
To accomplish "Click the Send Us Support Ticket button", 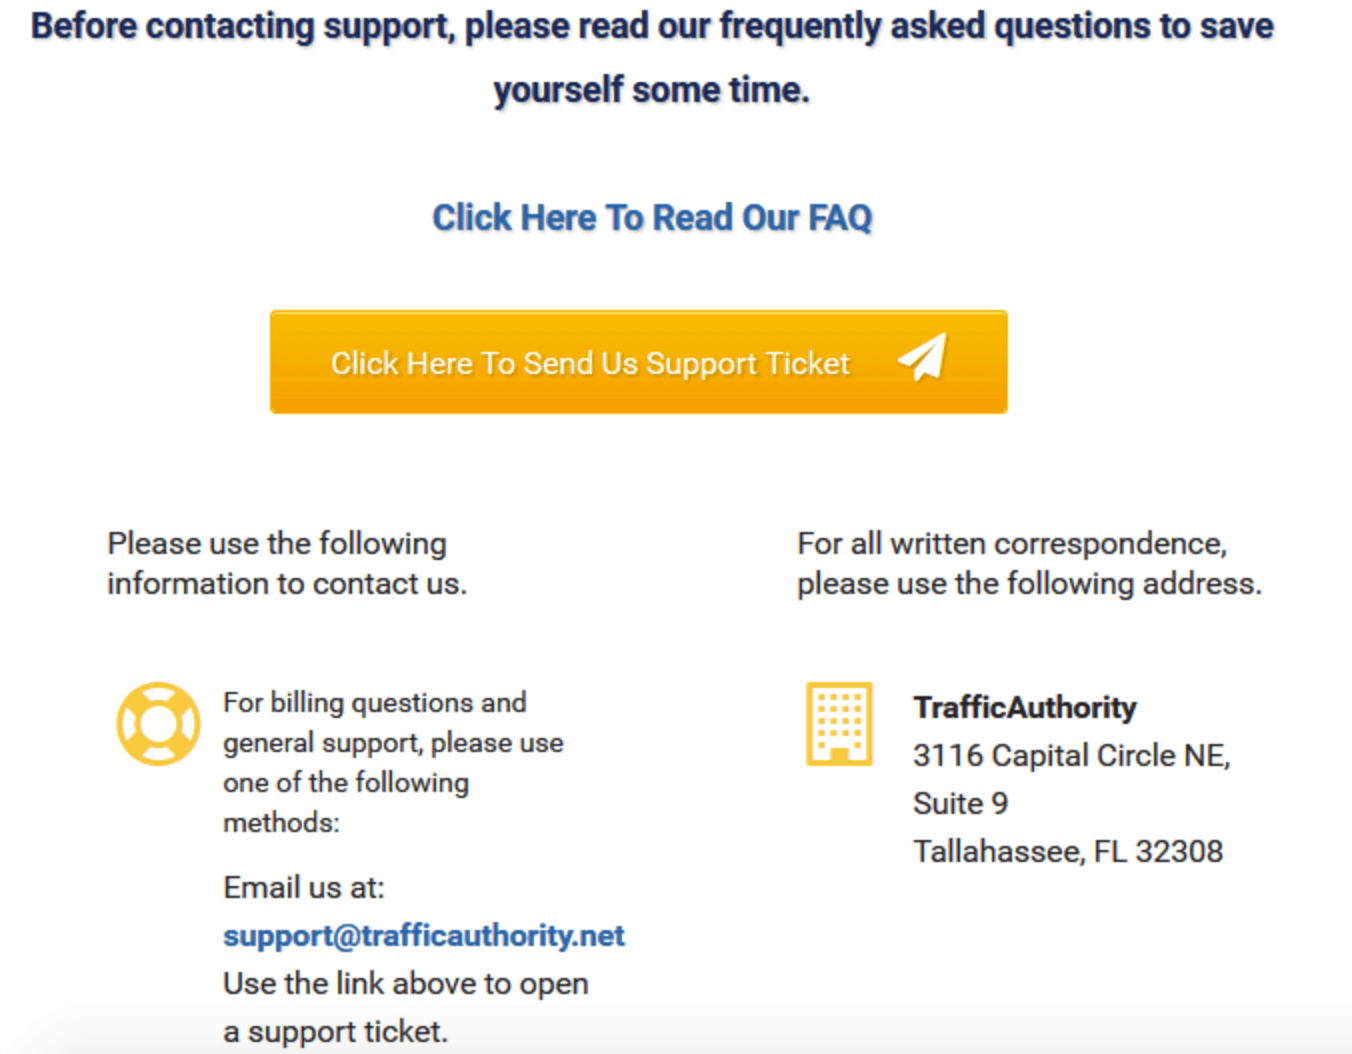I will [638, 362].
